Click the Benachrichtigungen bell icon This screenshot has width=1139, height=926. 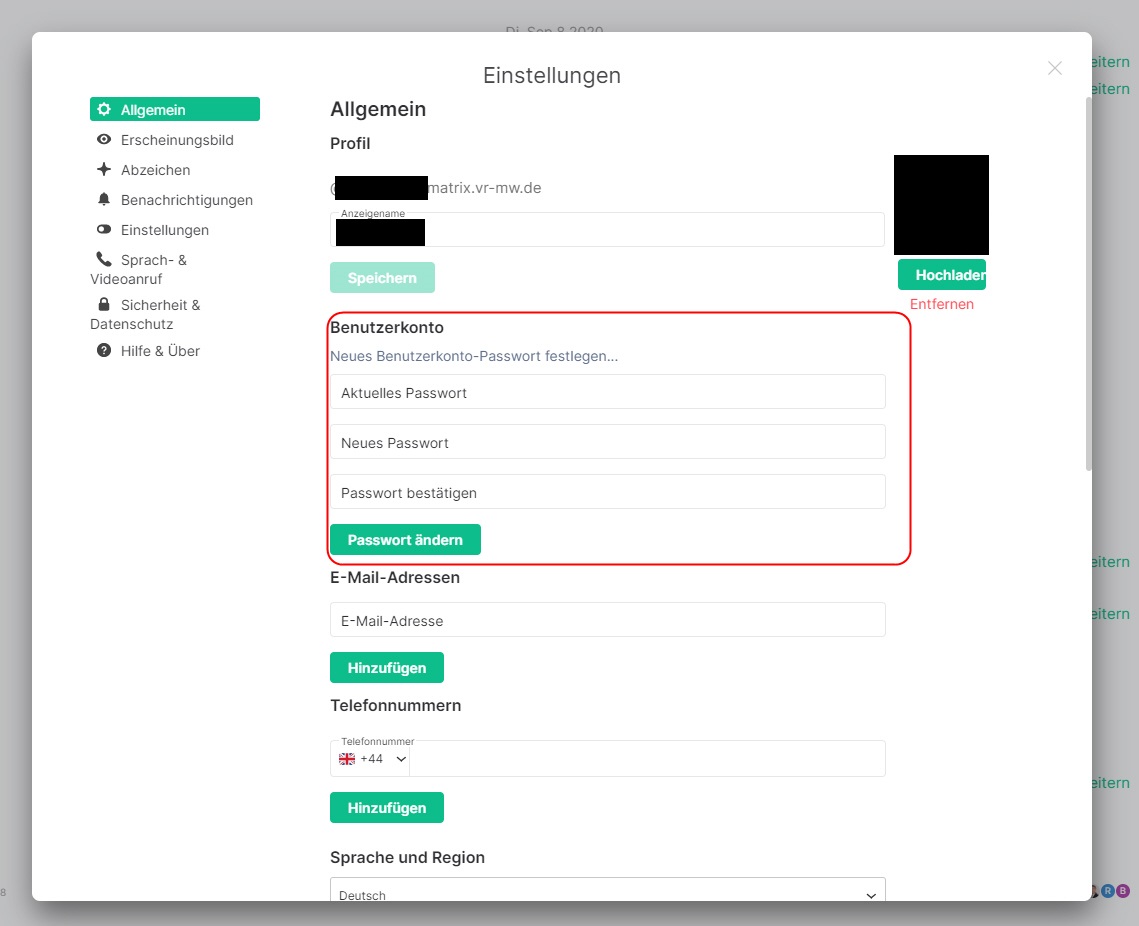pyautogui.click(x=105, y=200)
